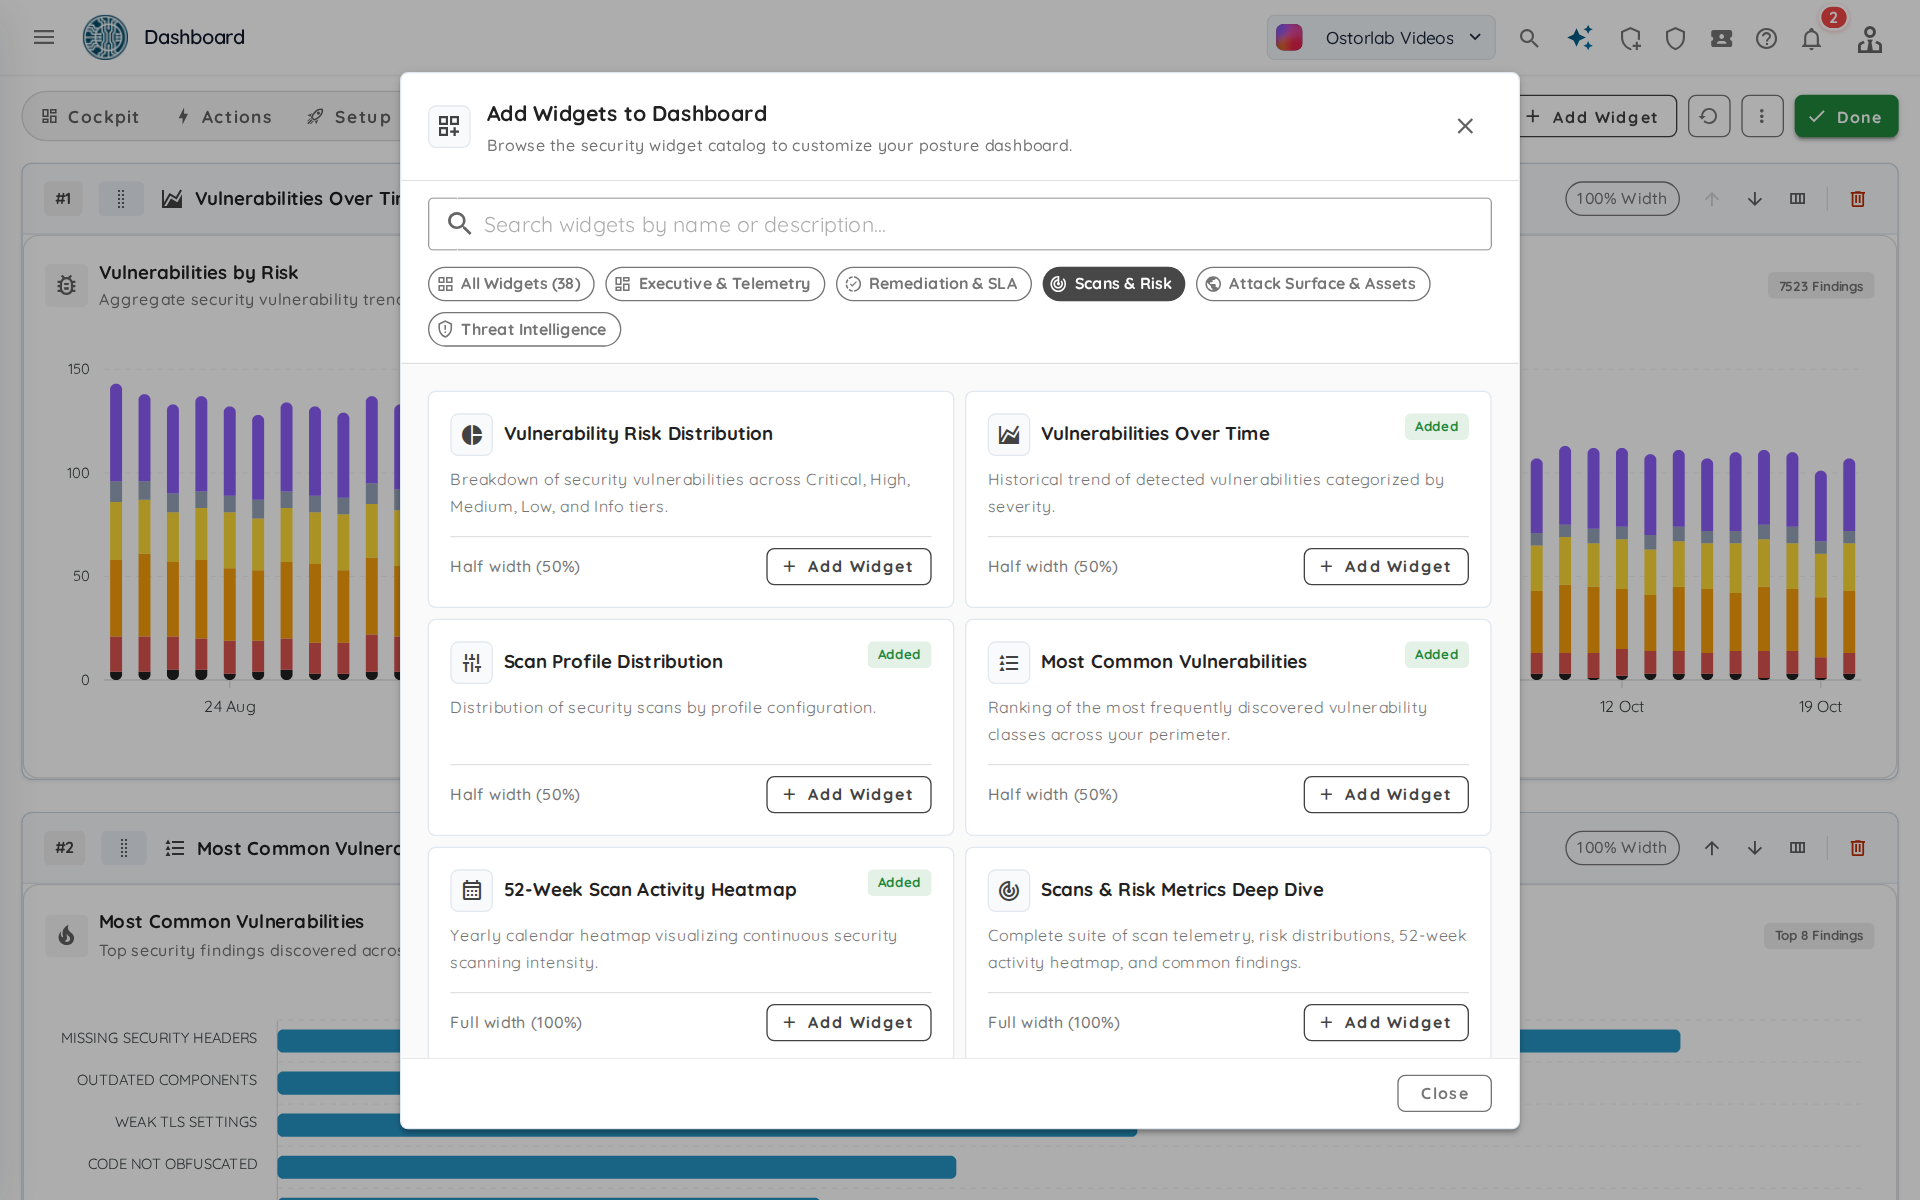
Task: Delete widget #1 with red trash icon
Action: [x=1858, y=199]
